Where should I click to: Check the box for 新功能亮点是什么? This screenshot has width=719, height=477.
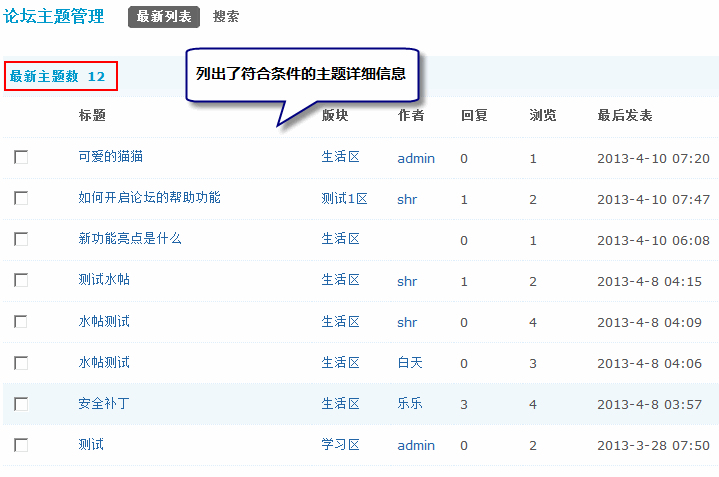point(21,240)
